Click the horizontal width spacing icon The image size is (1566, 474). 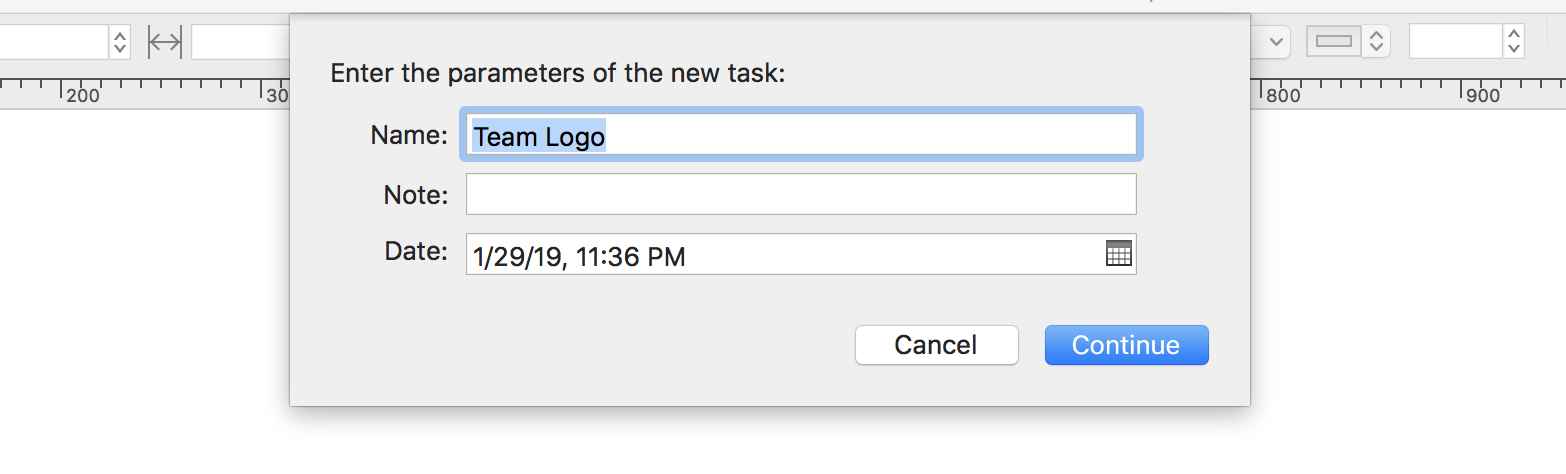coord(164,42)
